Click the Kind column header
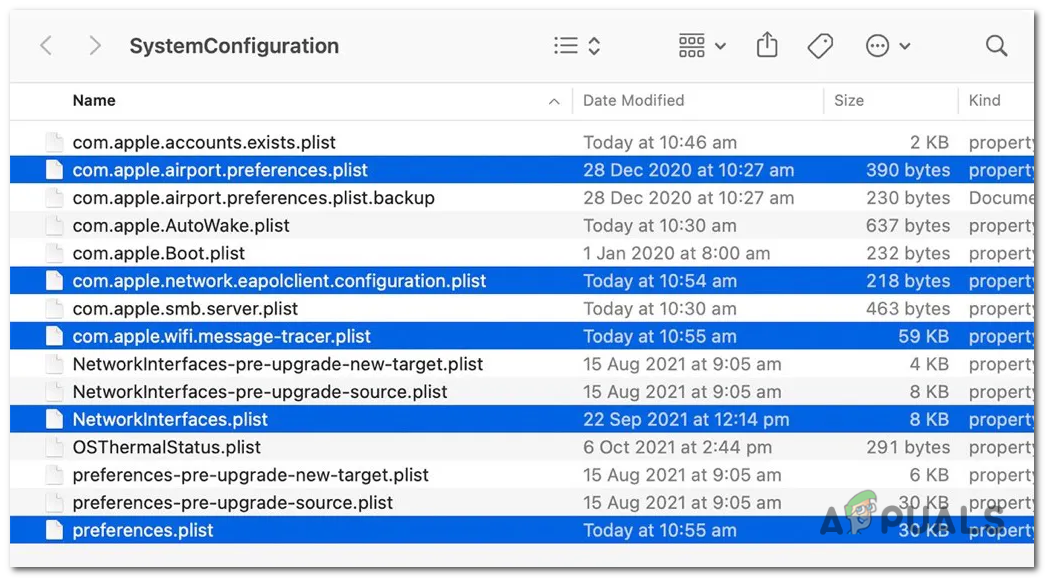This screenshot has height=578, width=1045. 984,101
